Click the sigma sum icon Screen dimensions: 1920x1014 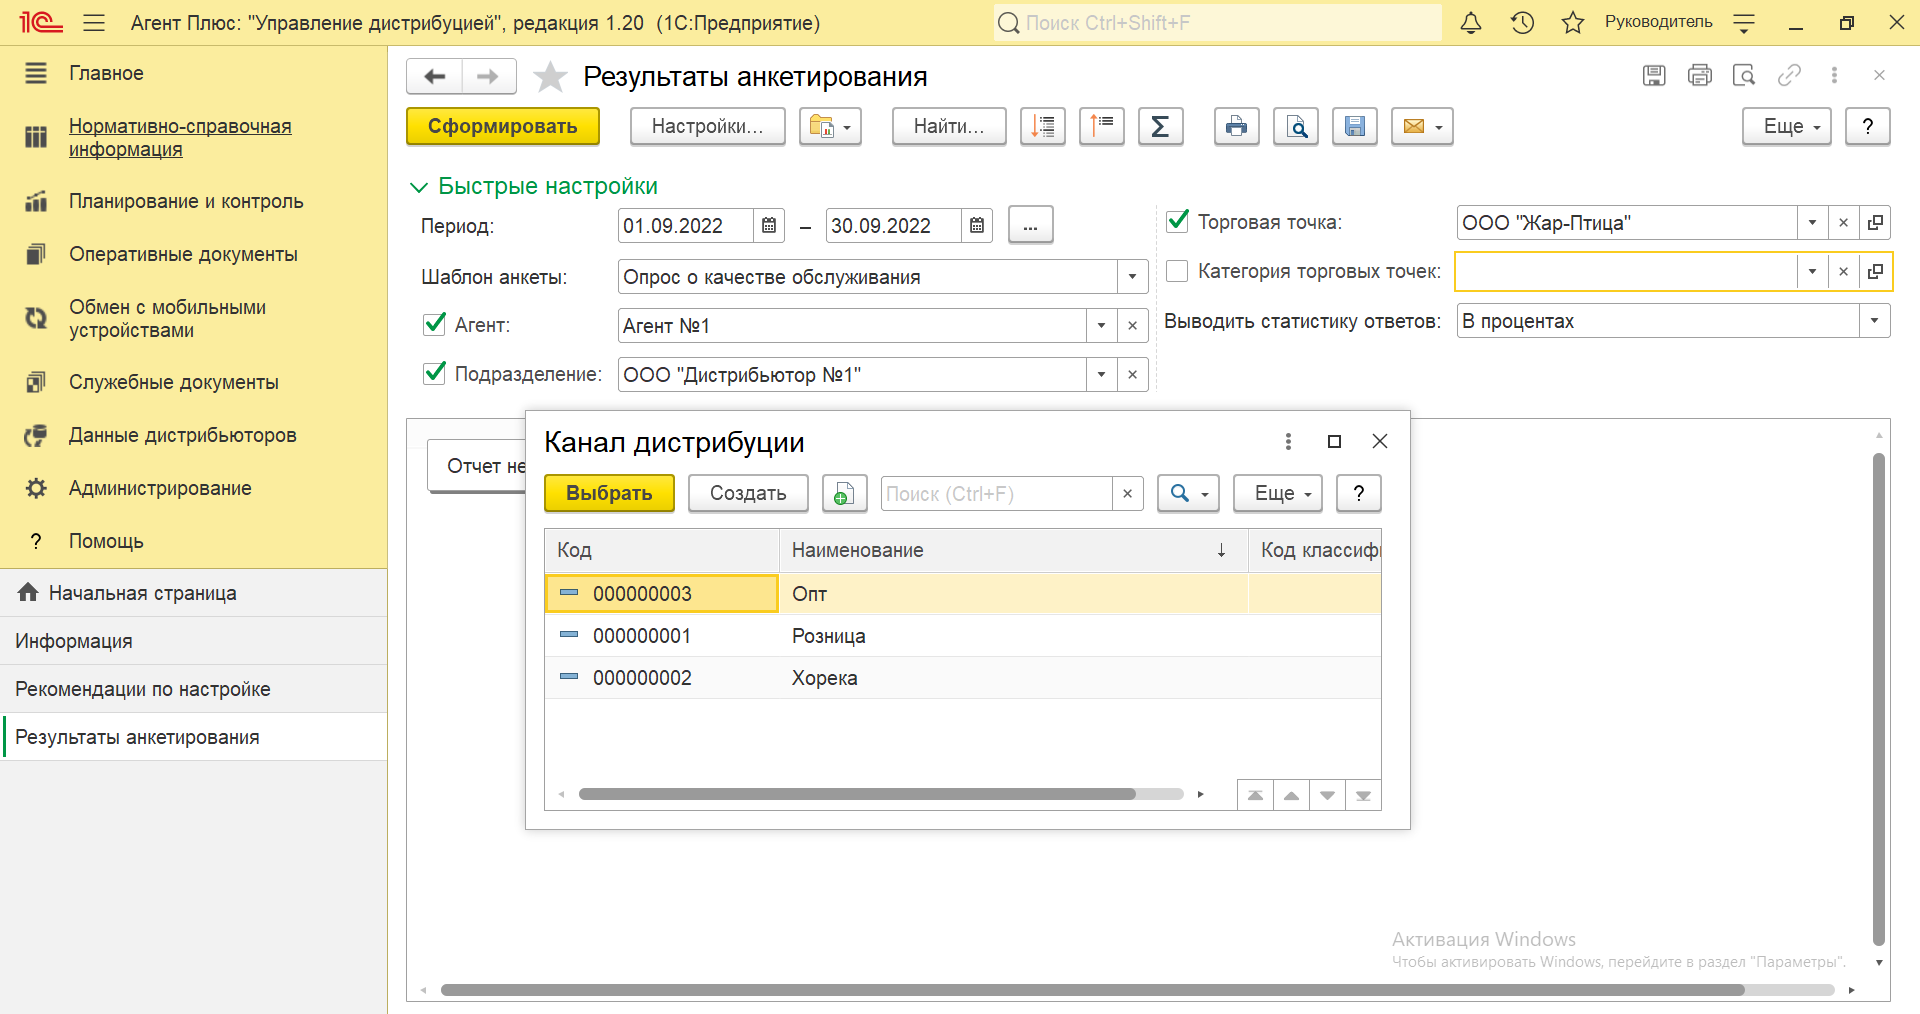pos(1160,126)
